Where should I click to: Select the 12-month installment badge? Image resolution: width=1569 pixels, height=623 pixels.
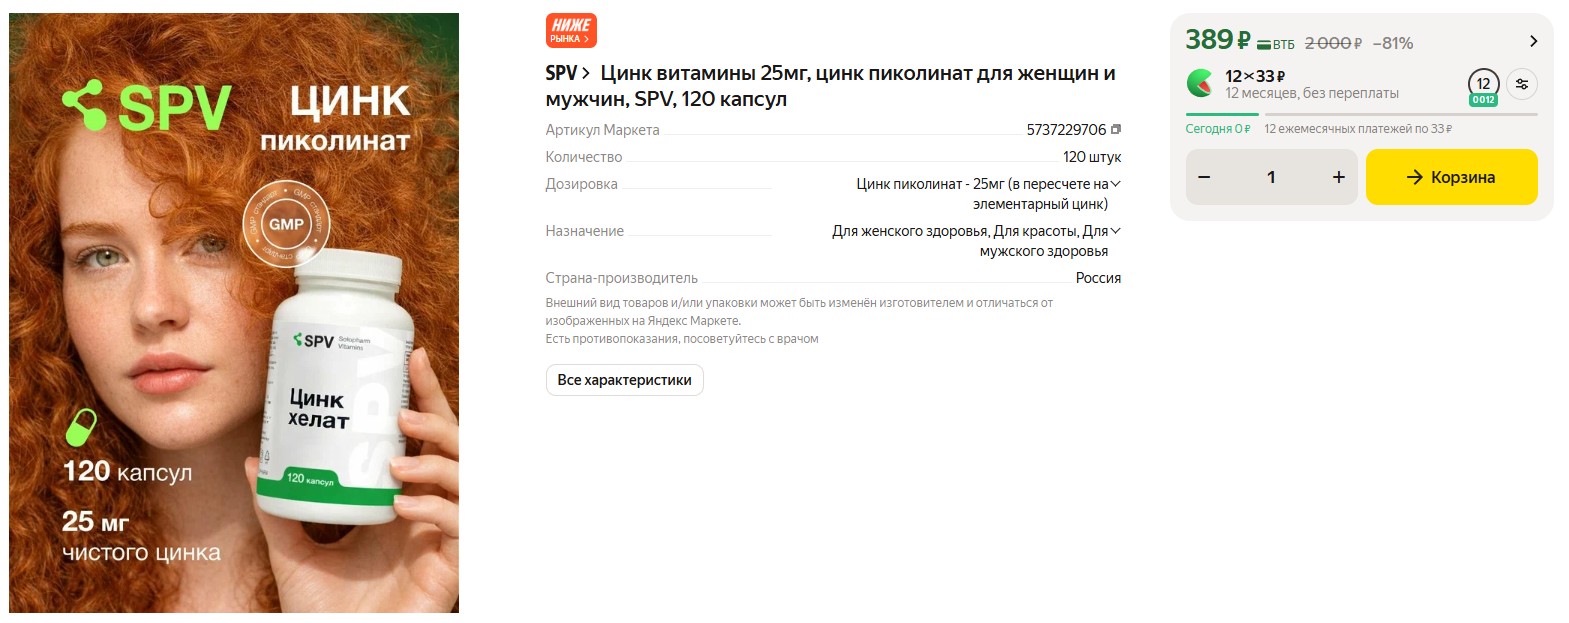coord(1483,86)
